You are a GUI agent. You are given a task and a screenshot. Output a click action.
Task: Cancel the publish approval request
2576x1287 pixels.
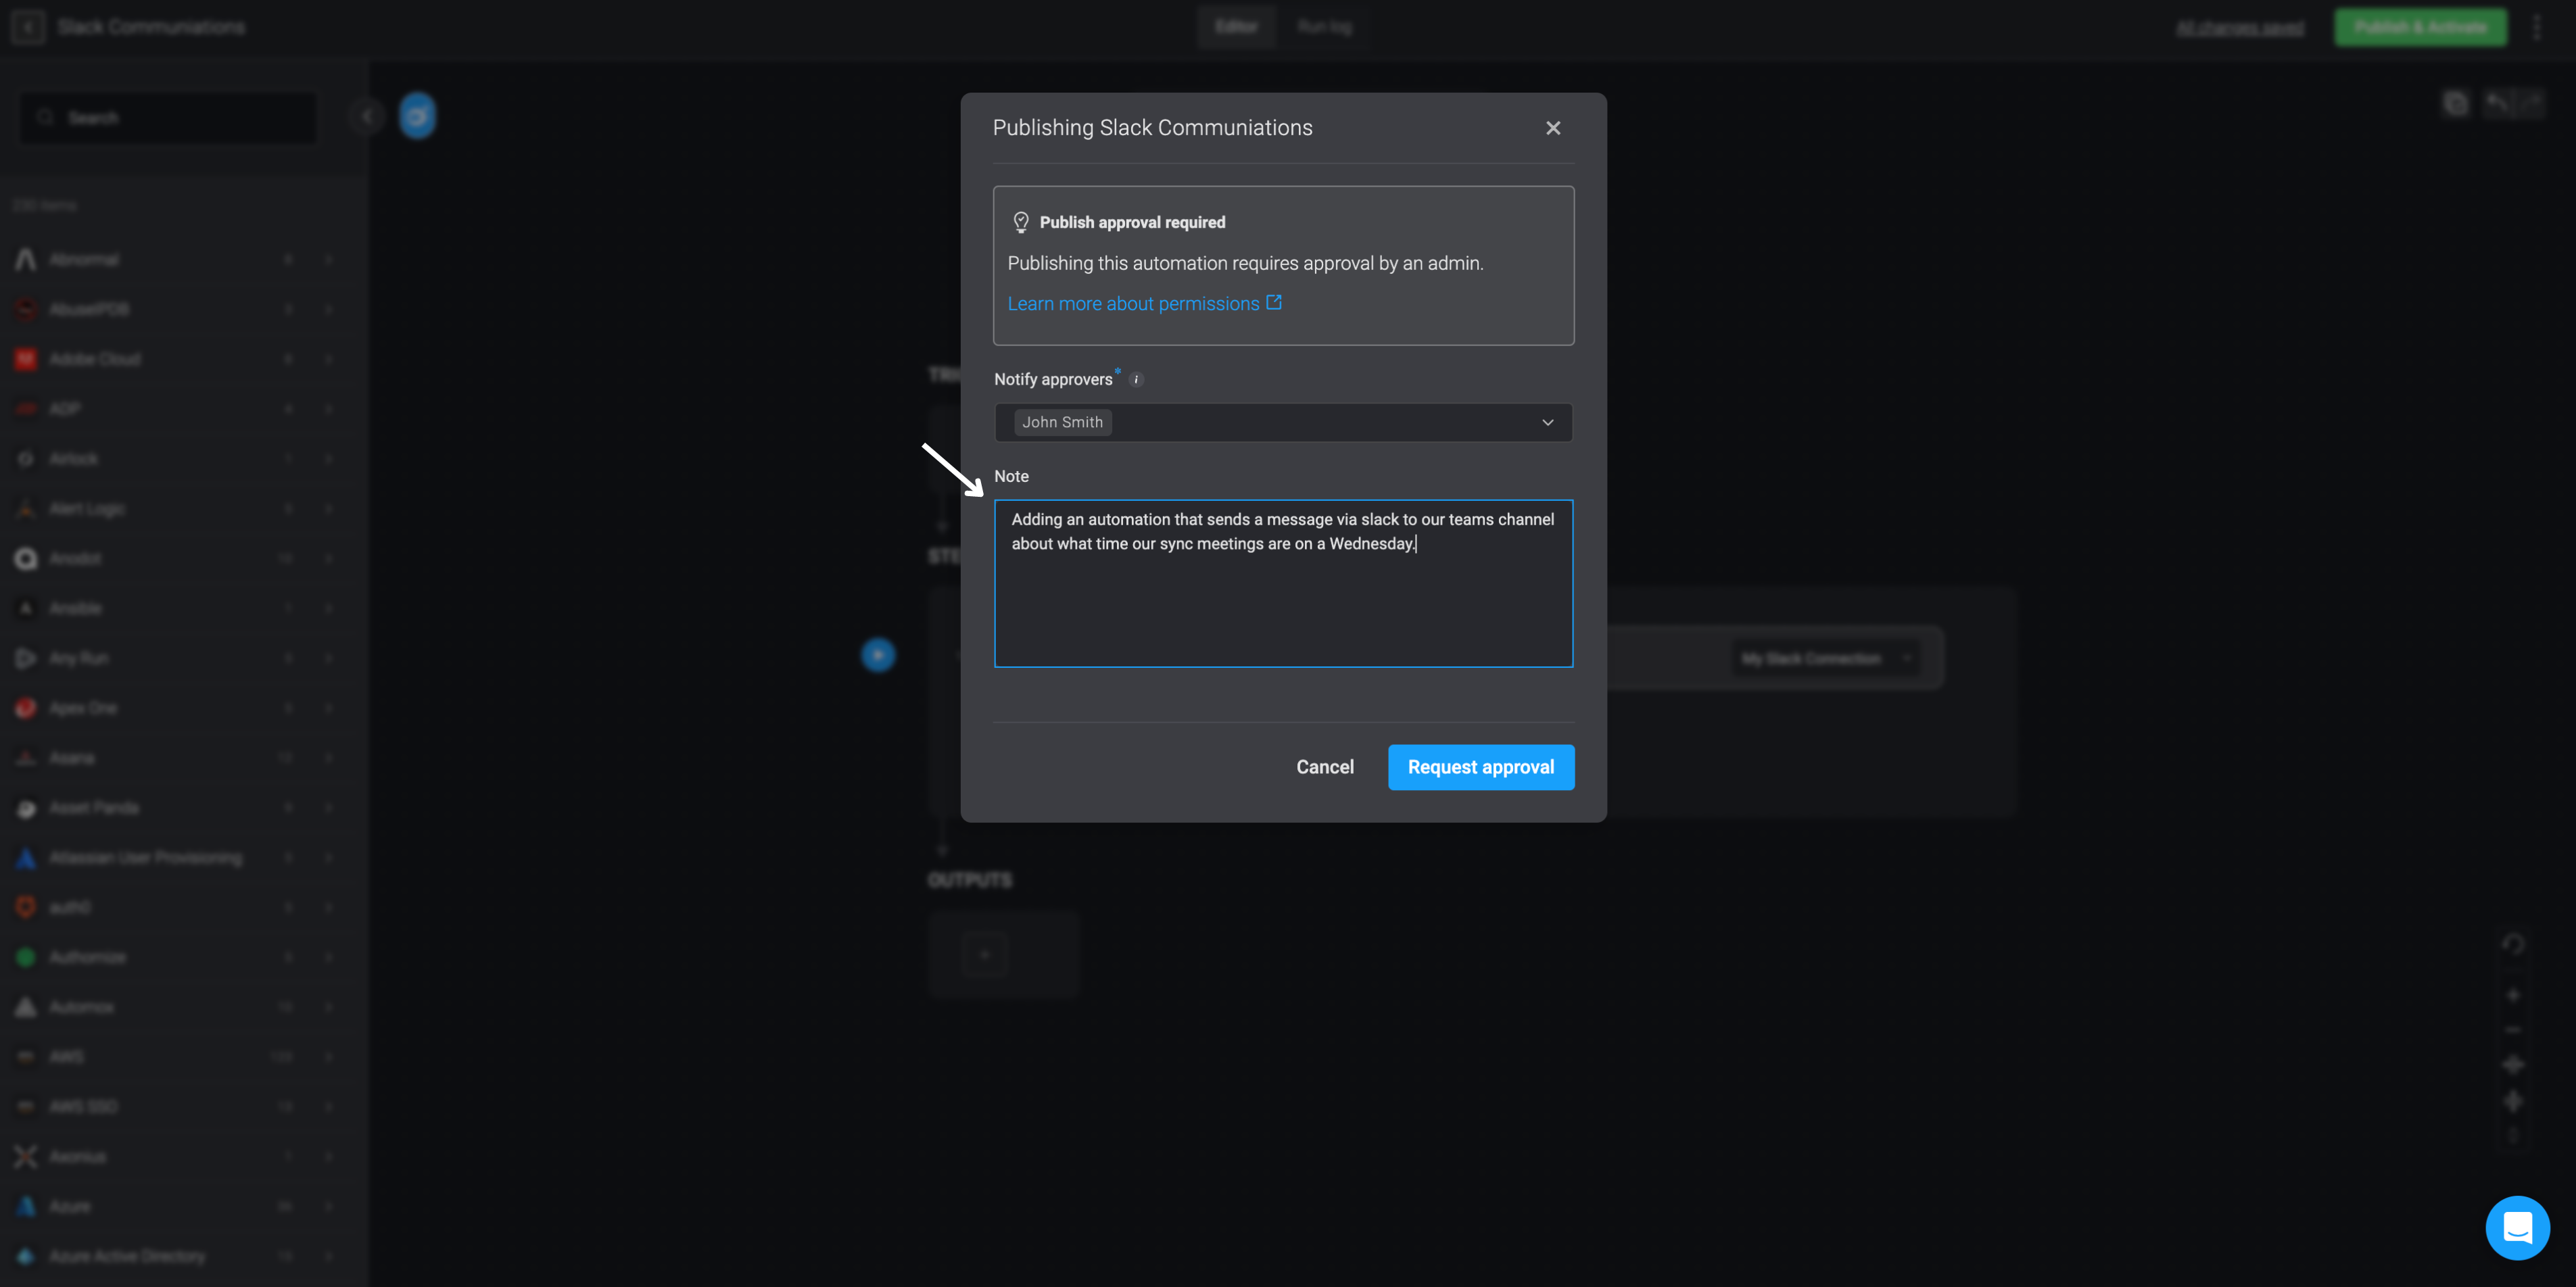(1325, 767)
